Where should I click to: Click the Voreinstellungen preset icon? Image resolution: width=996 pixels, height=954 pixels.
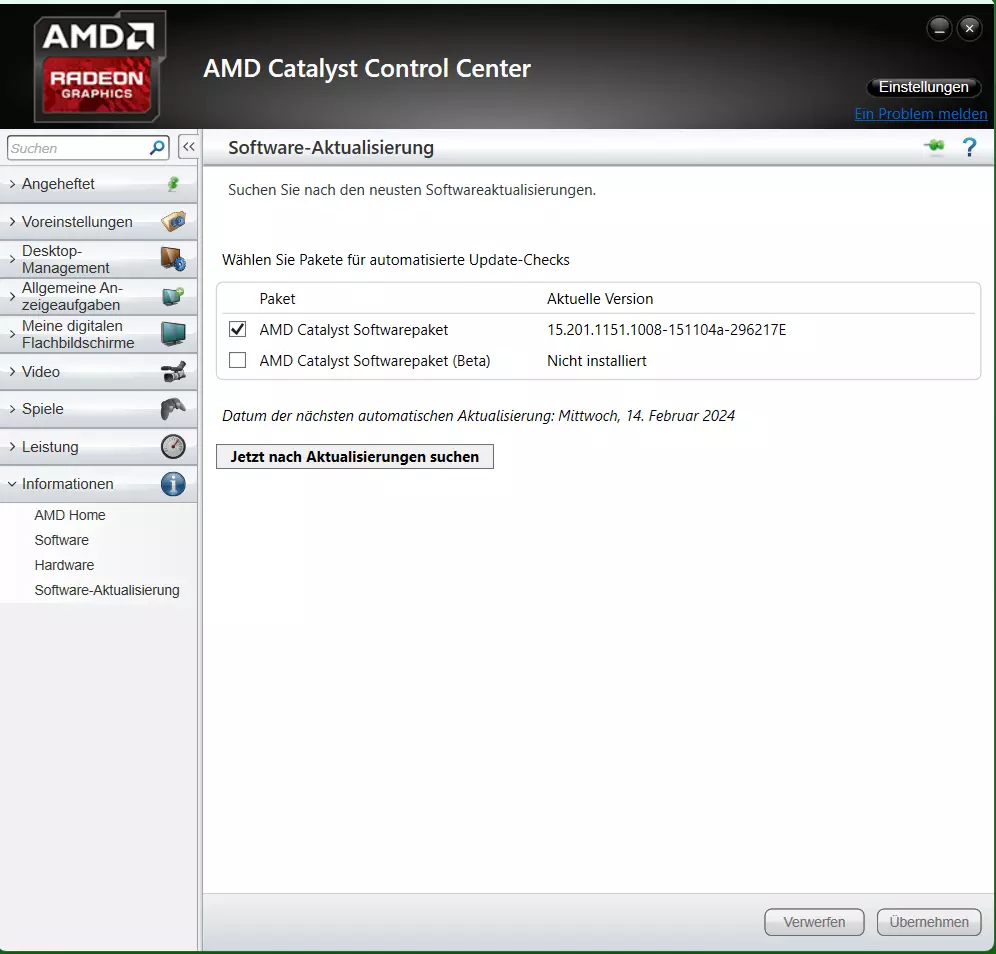click(173, 222)
